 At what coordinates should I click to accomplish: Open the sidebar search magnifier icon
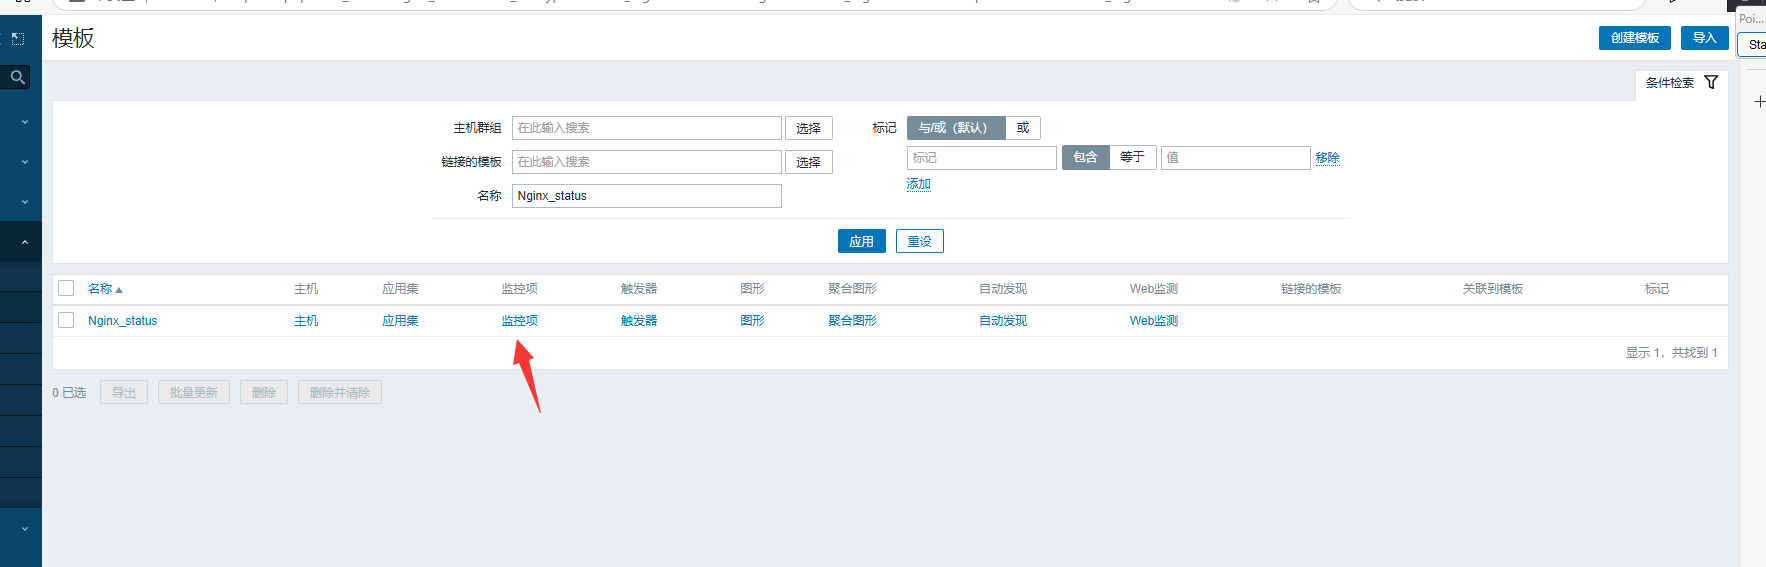pos(17,77)
